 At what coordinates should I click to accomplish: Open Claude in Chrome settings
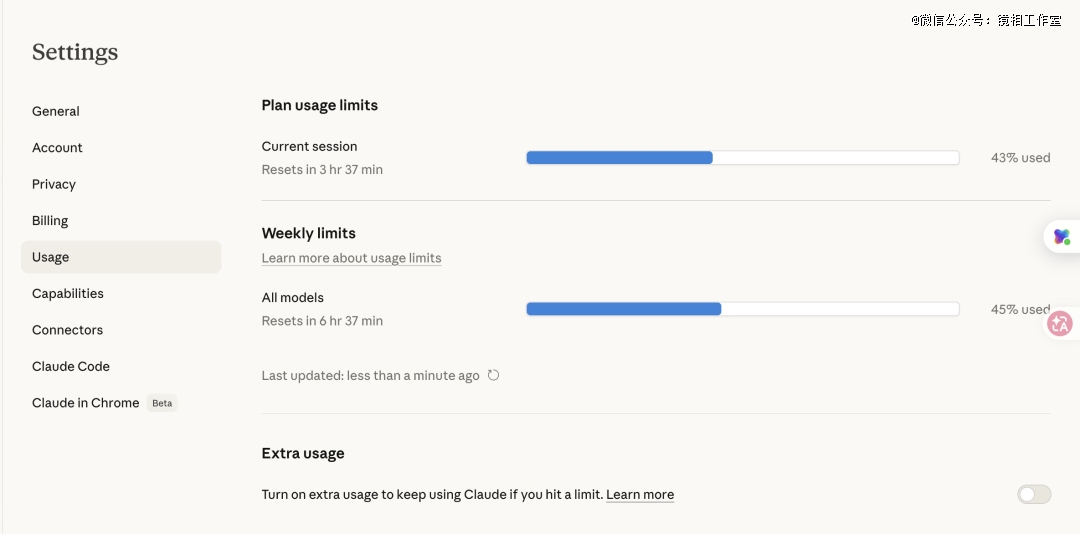(86, 403)
